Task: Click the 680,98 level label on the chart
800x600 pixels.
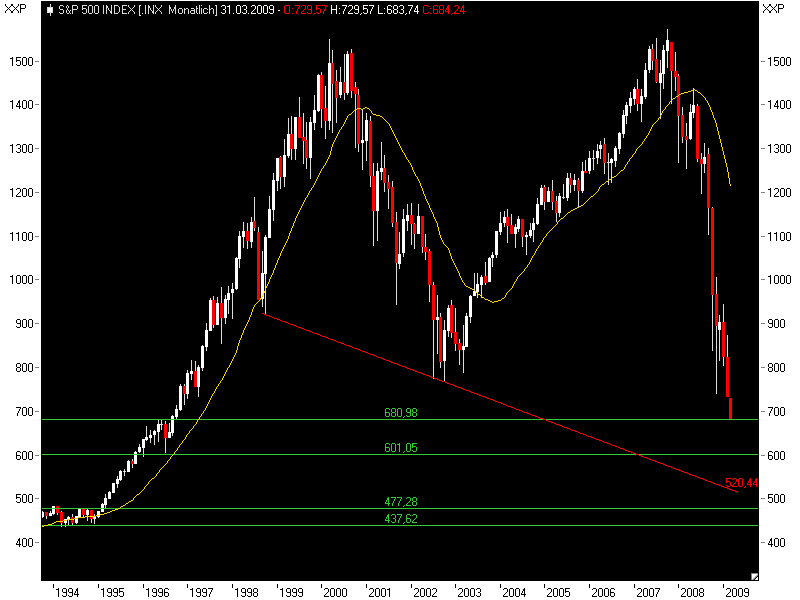Action: click(402, 412)
